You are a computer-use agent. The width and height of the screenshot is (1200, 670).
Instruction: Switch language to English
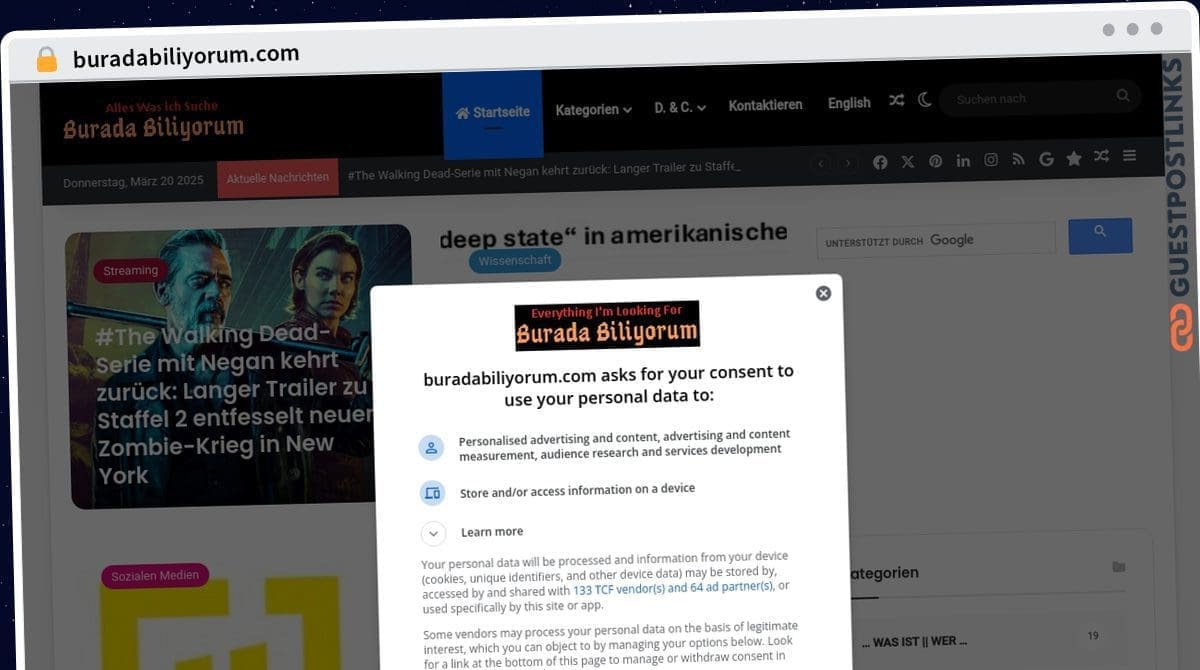[x=849, y=103]
